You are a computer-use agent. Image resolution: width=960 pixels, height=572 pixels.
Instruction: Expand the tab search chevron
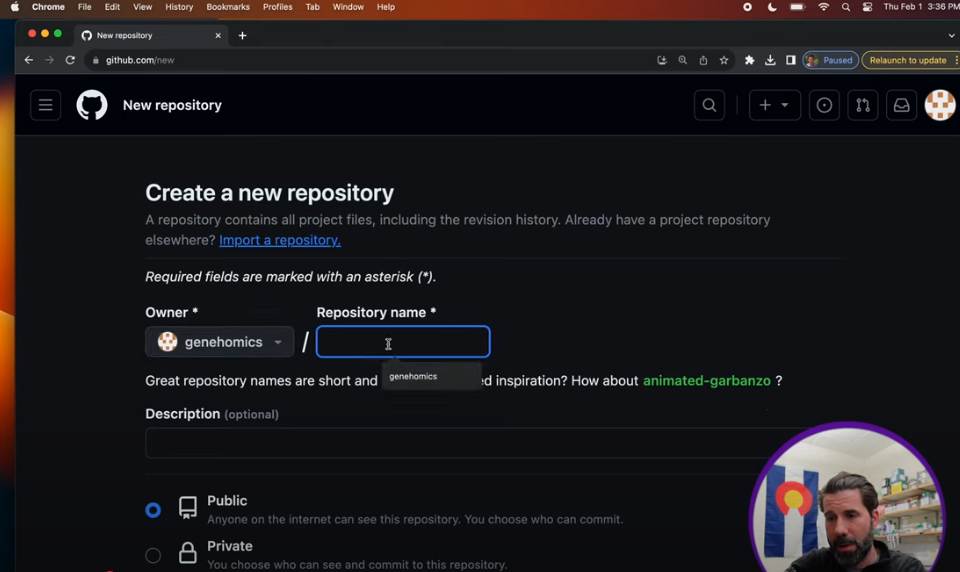tap(951, 36)
